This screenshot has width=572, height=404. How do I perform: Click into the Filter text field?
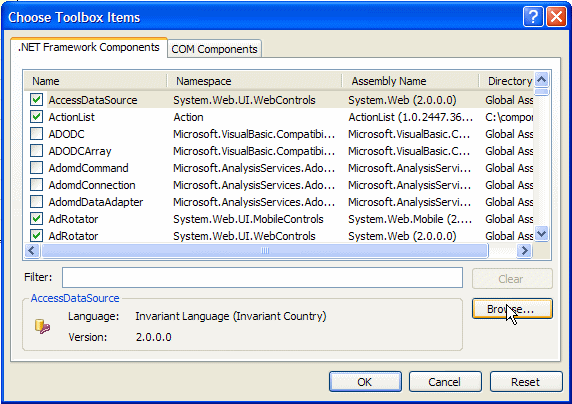click(262, 277)
